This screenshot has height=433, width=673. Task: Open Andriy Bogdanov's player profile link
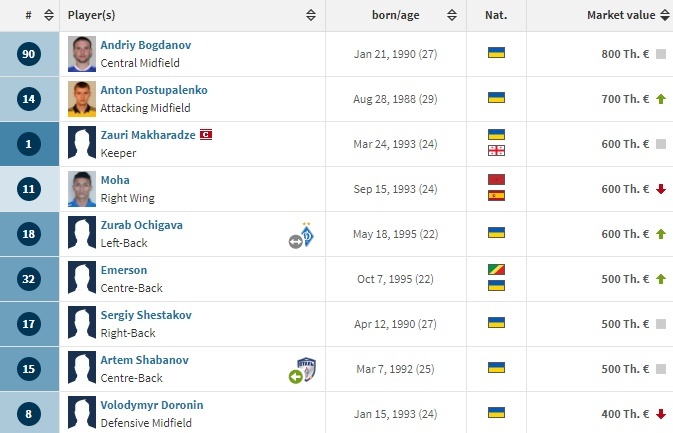click(x=143, y=45)
